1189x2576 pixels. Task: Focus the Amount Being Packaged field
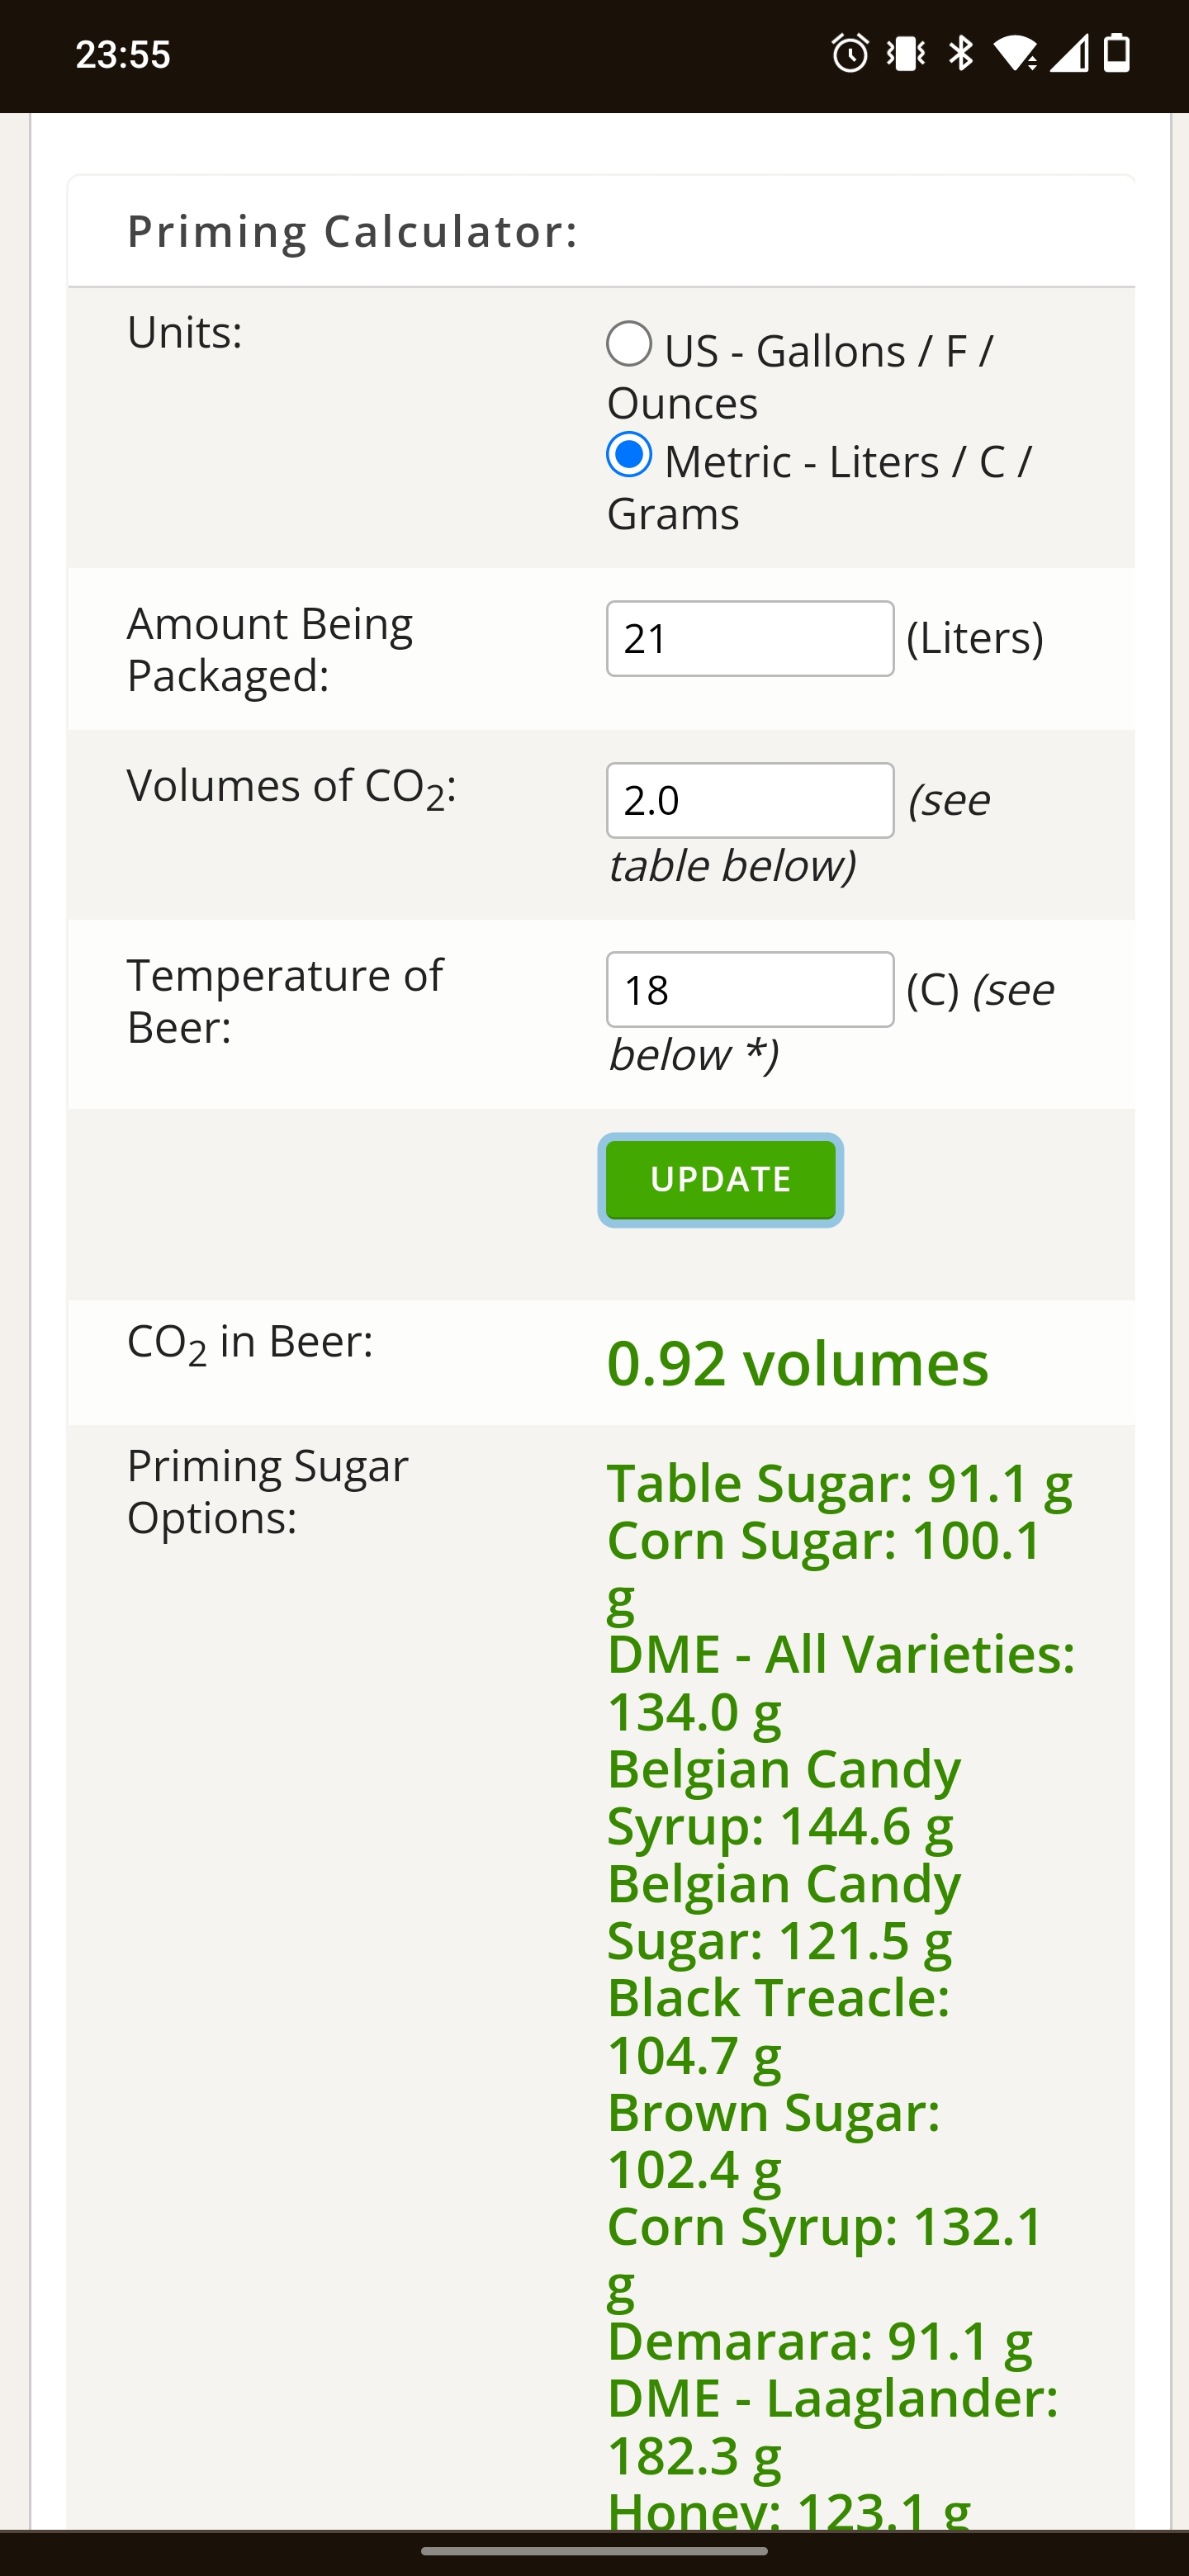[750, 638]
